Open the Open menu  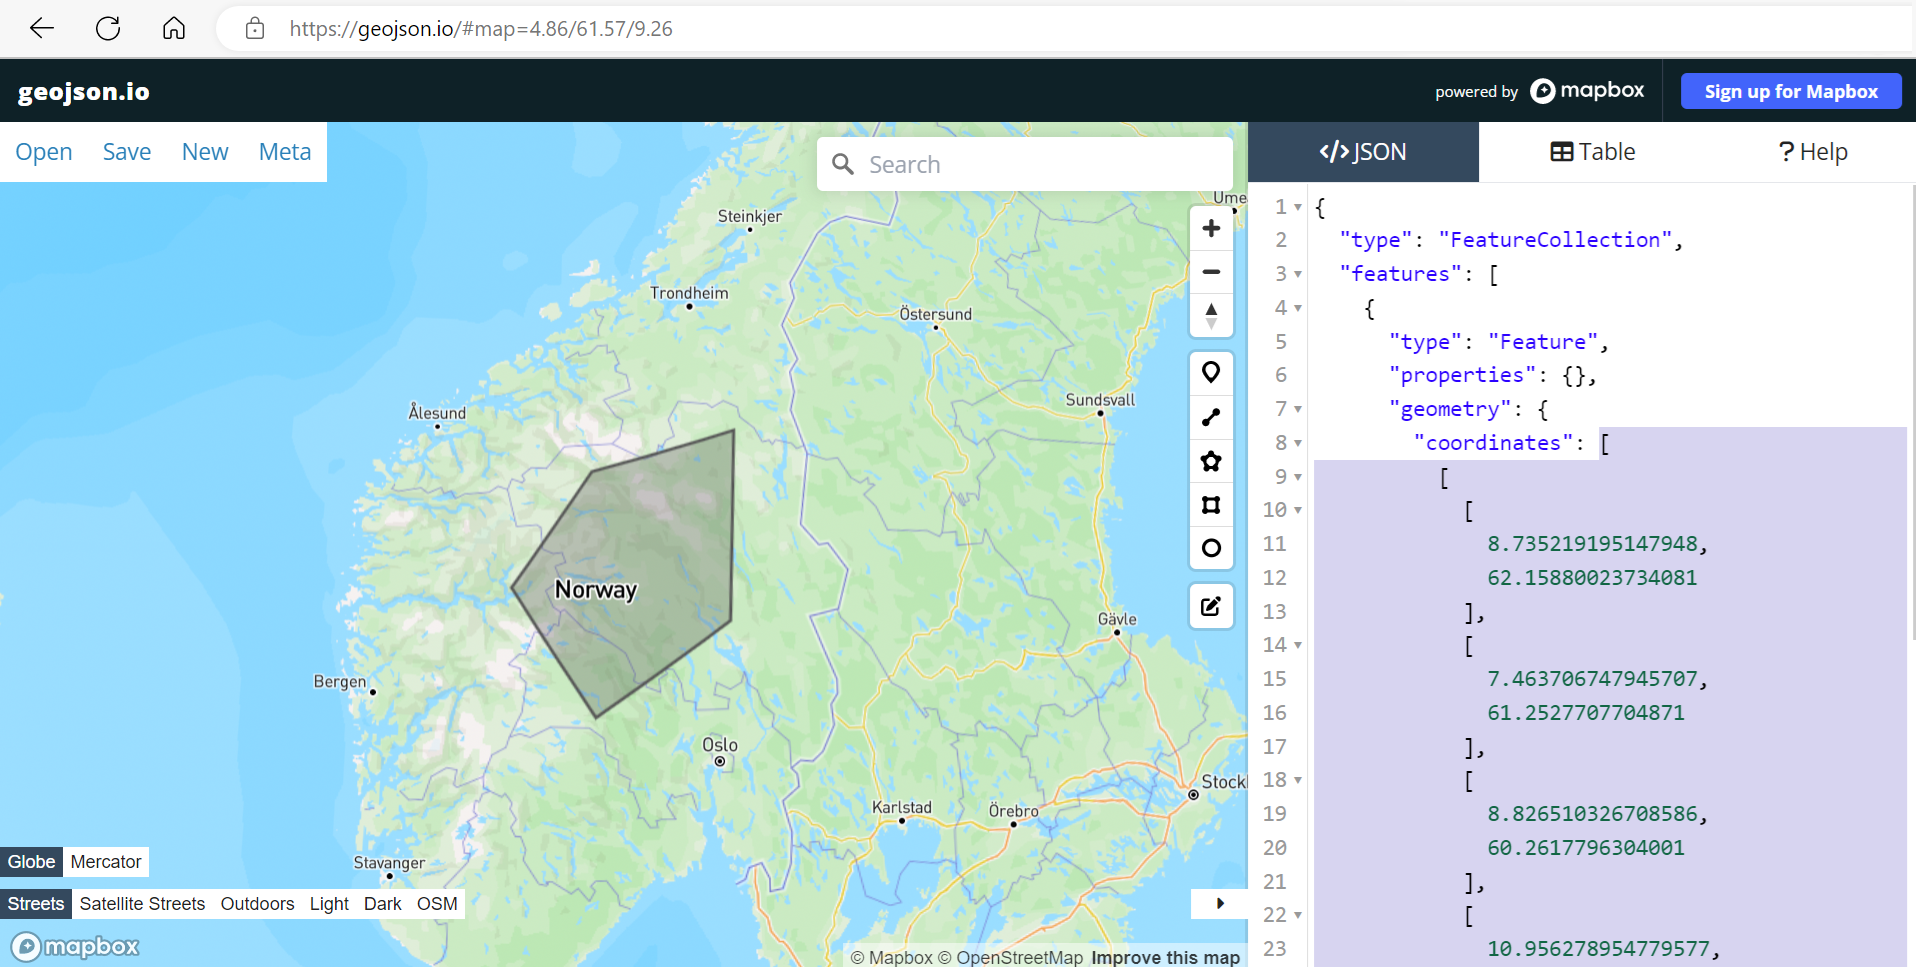click(44, 152)
